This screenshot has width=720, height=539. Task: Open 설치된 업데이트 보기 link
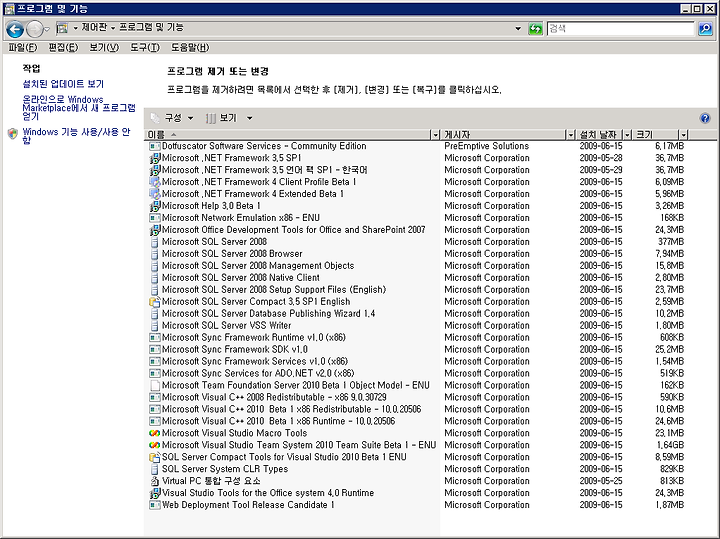point(63,84)
